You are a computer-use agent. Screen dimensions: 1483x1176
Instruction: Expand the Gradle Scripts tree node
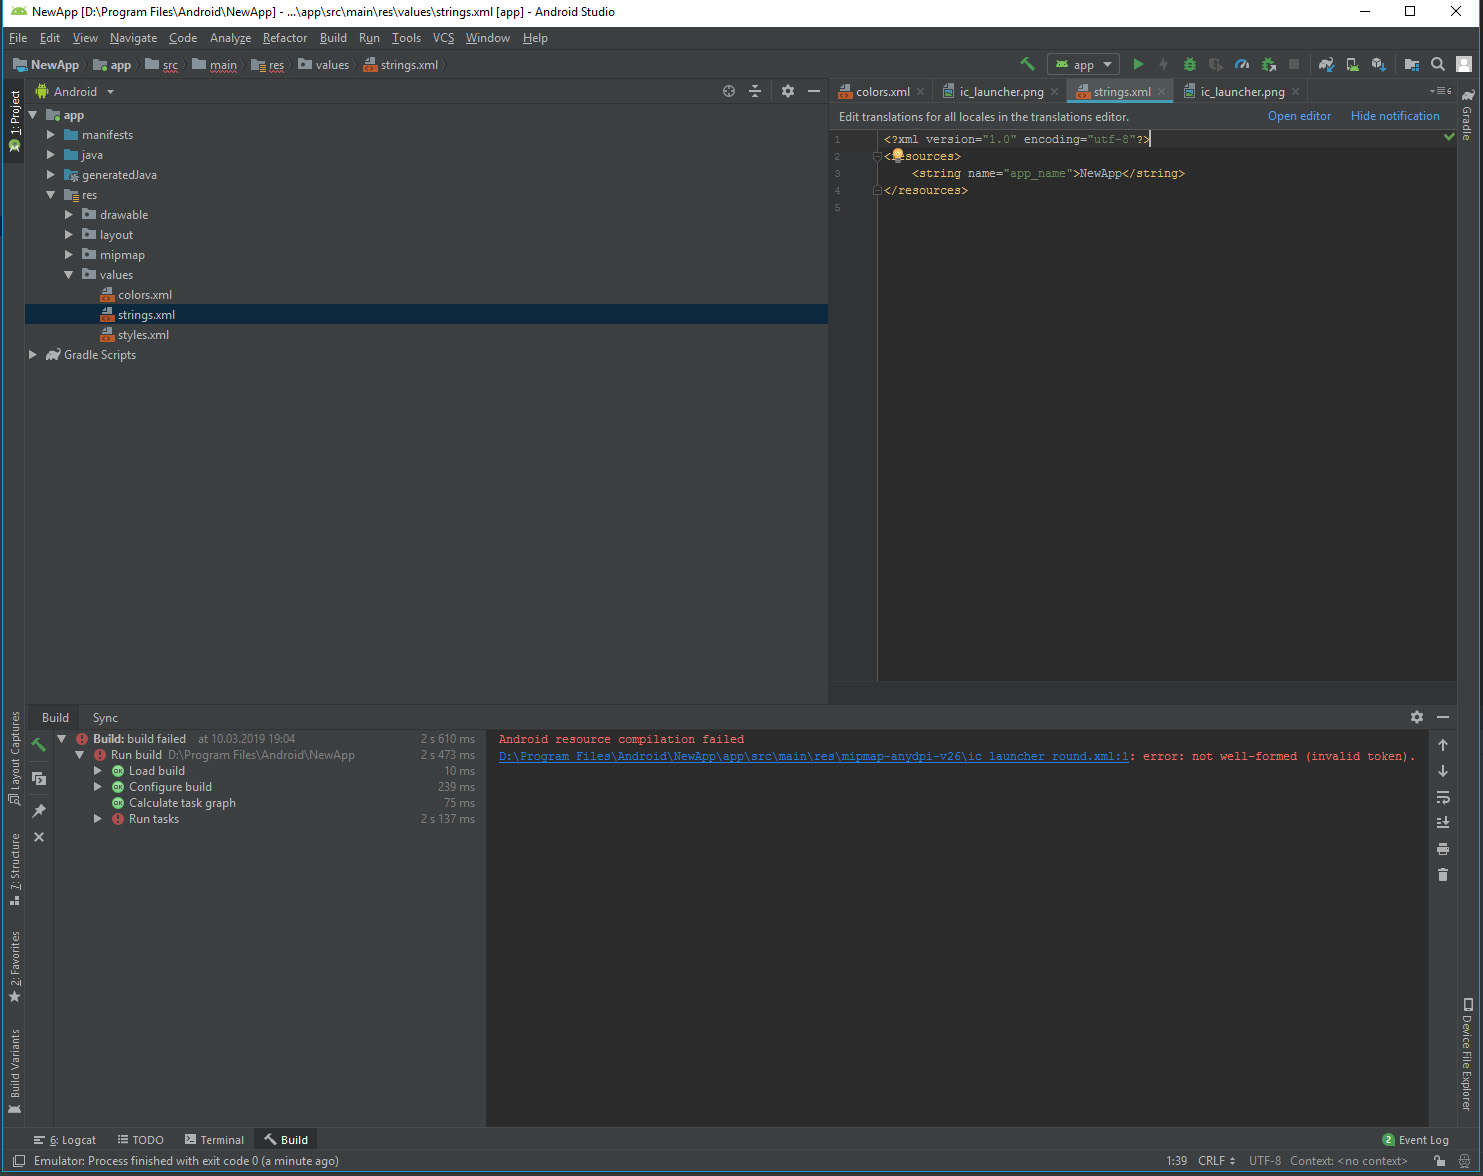(x=33, y=355)
